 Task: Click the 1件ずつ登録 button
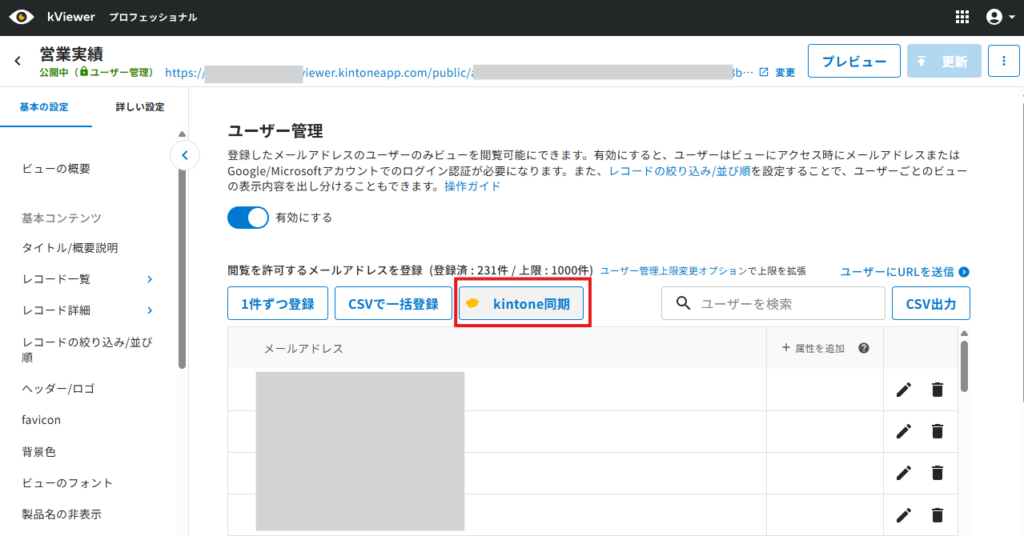click(278, 304)
